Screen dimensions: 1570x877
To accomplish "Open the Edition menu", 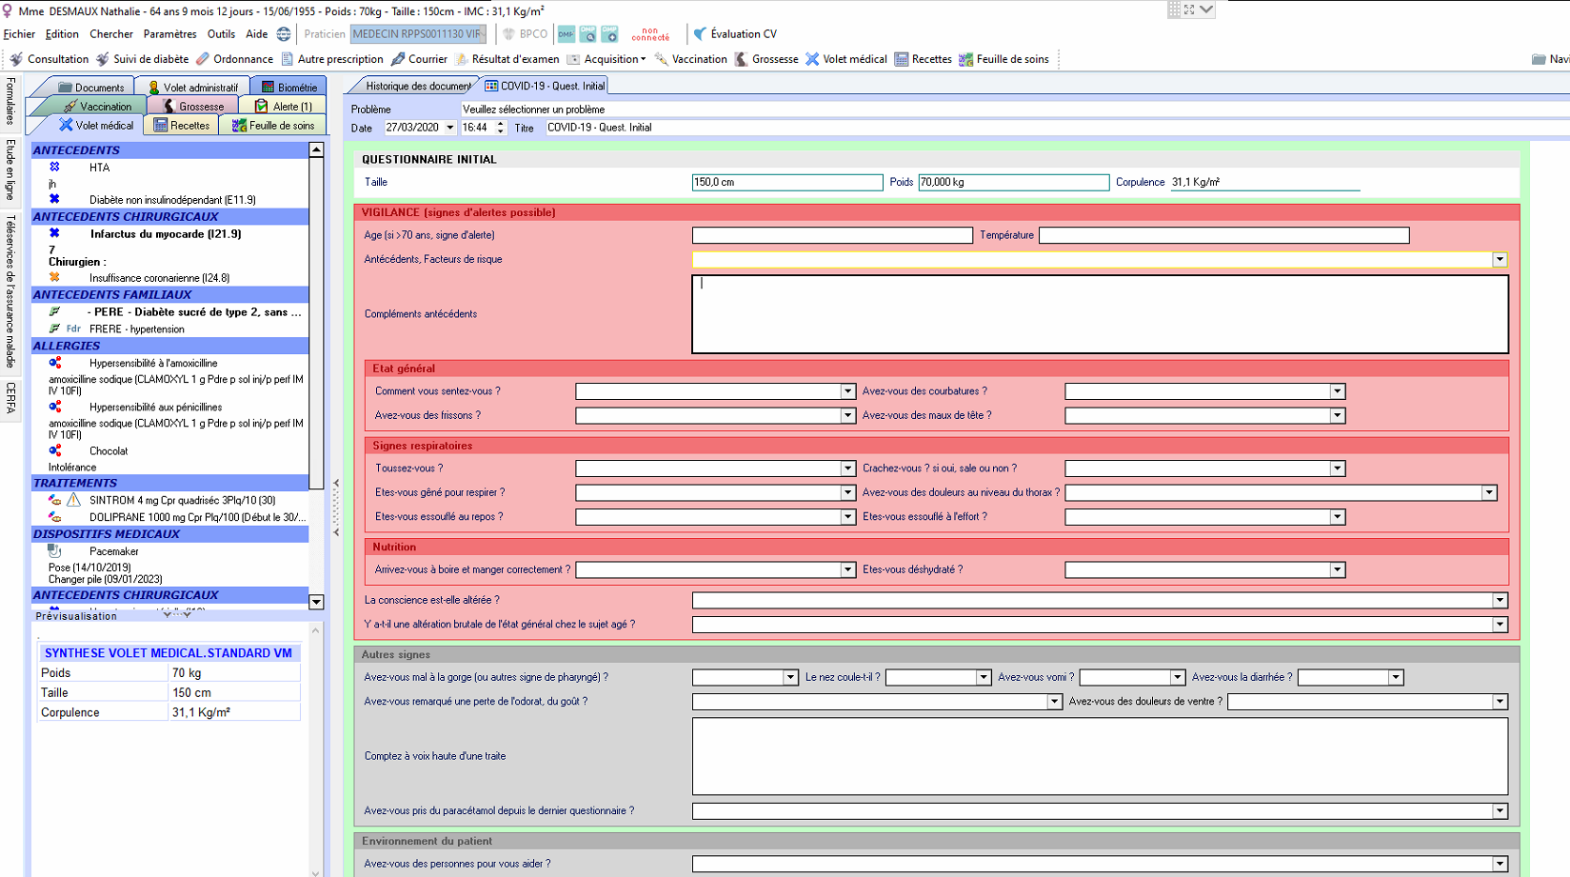I will pos(62,34).
